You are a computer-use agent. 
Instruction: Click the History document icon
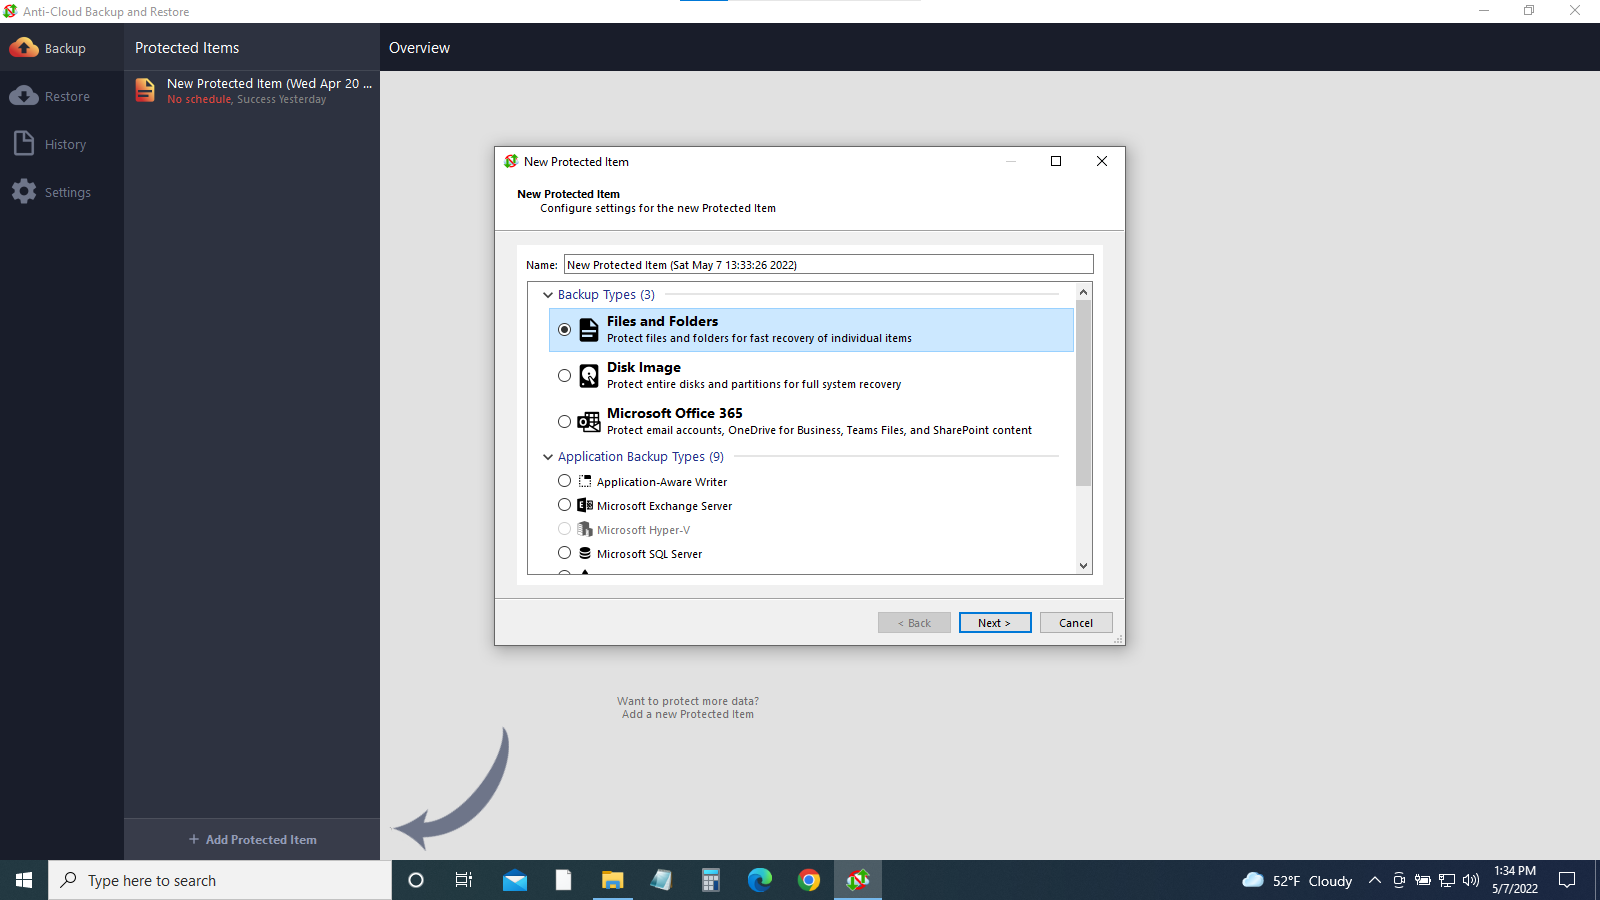24,144
